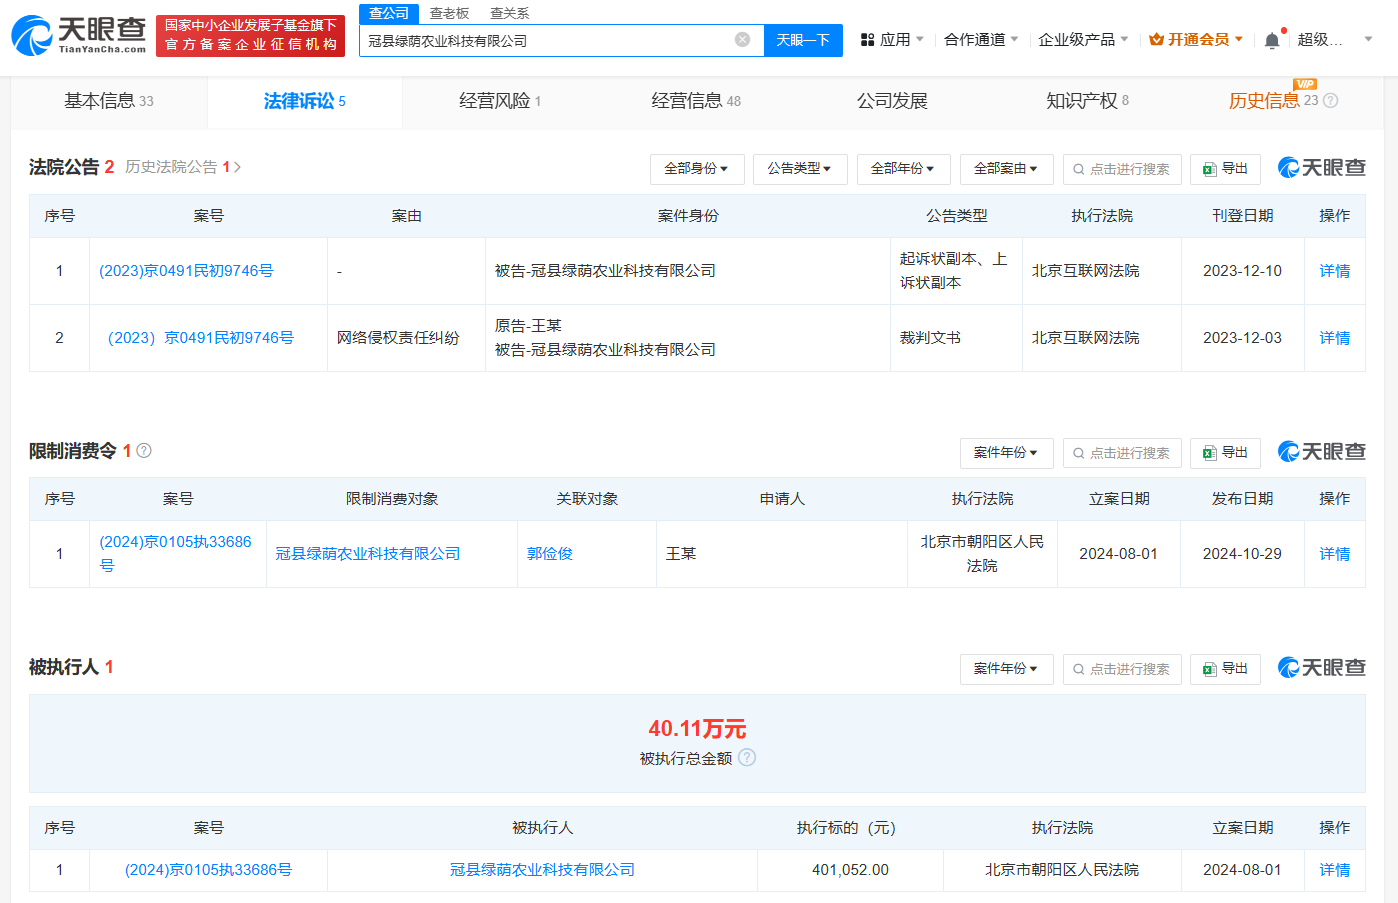
Task: Click help icon next to 被执行总金额
Action: pos(747,758)
